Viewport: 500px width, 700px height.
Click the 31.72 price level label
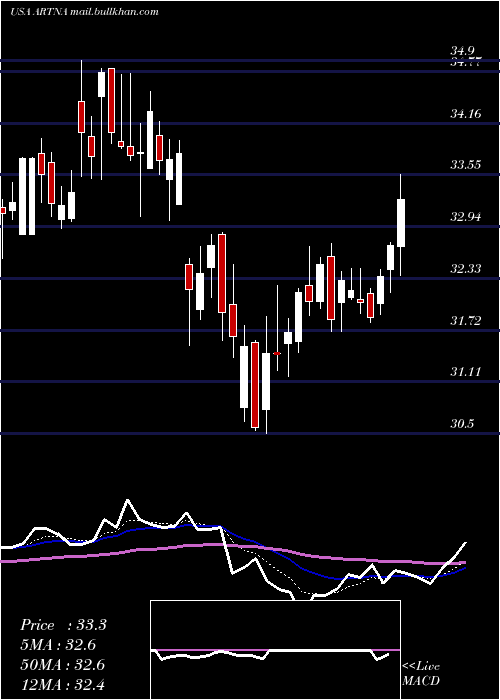466,321
